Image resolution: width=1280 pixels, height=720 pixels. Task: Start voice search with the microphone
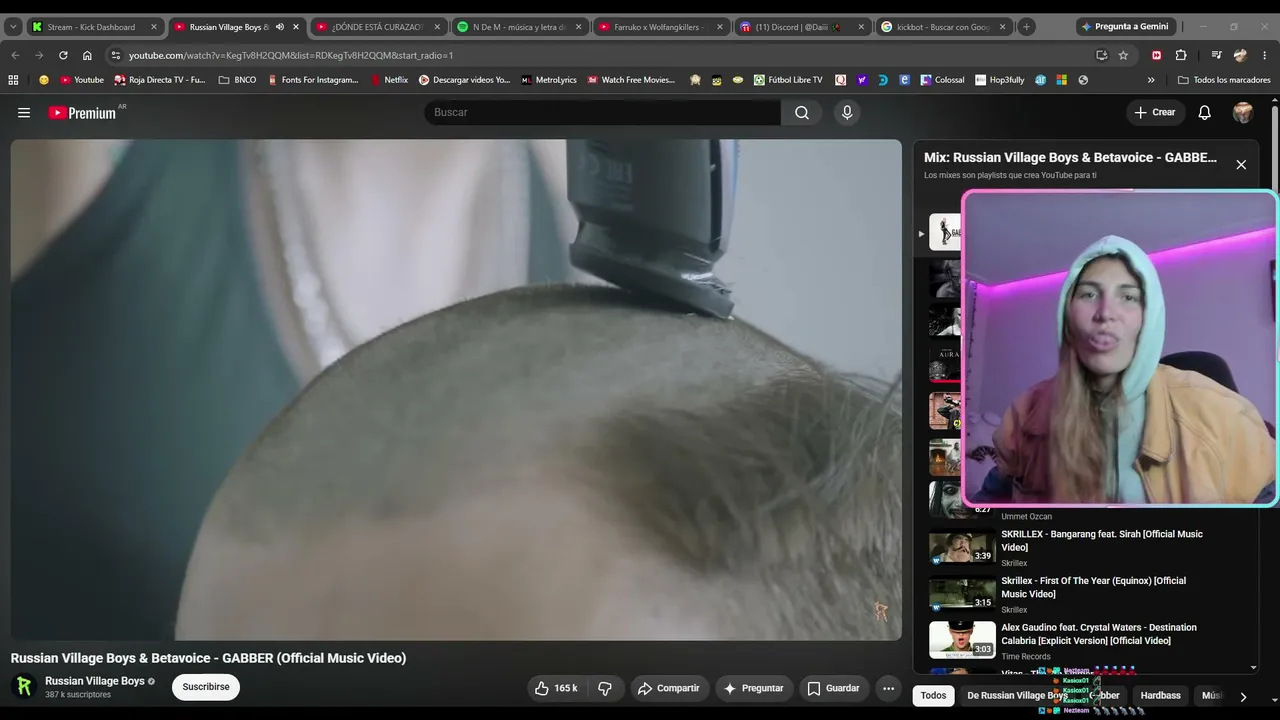[x=847, y=113]
